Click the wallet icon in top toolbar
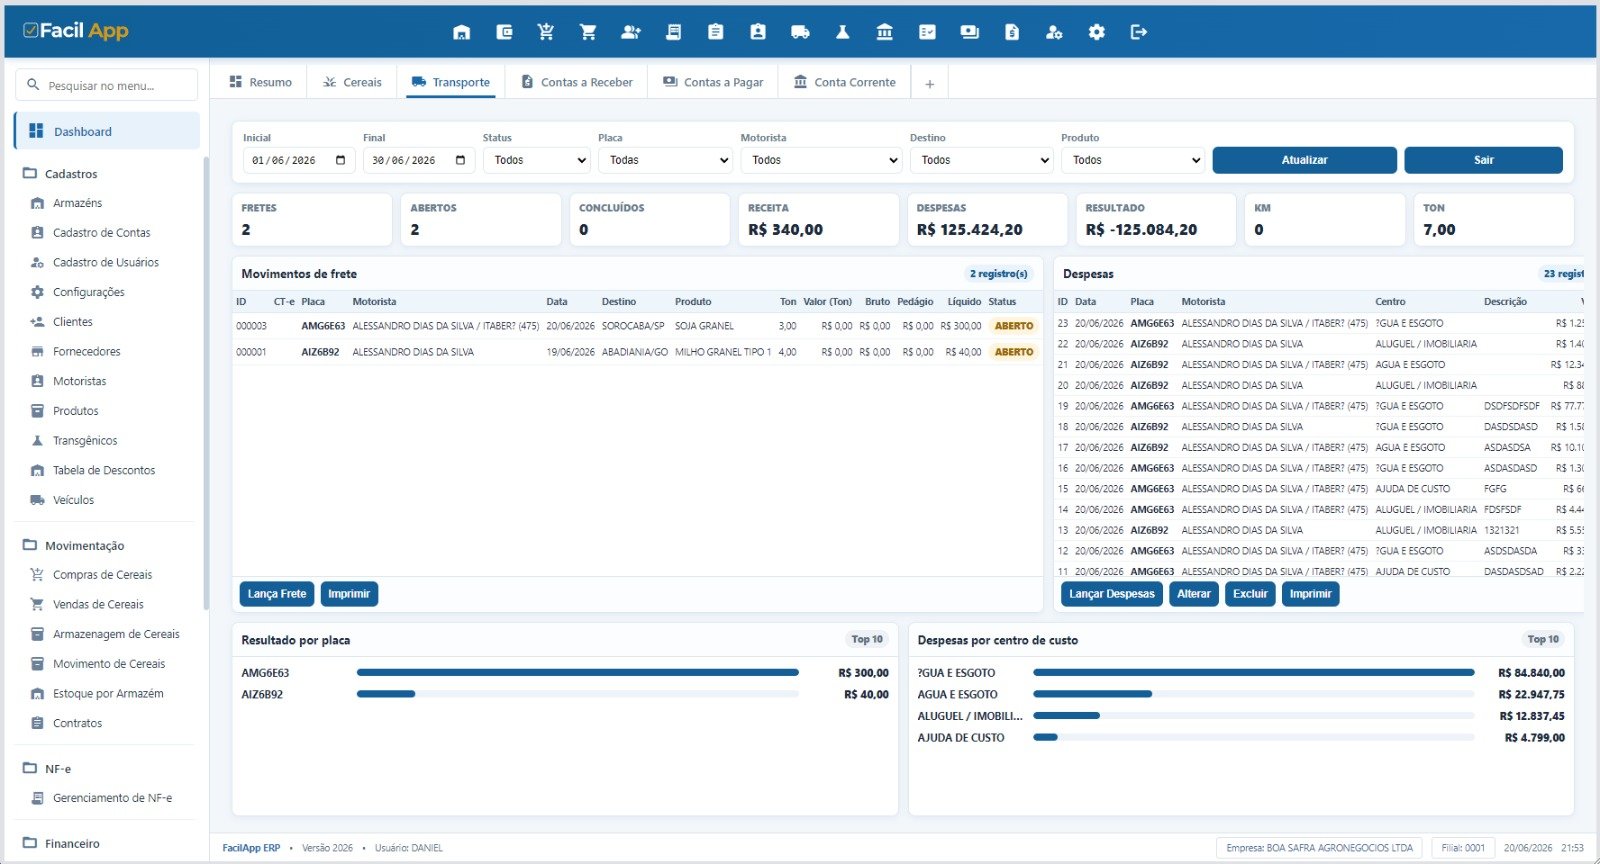1600x864 pixels. (x=504, y=32)
